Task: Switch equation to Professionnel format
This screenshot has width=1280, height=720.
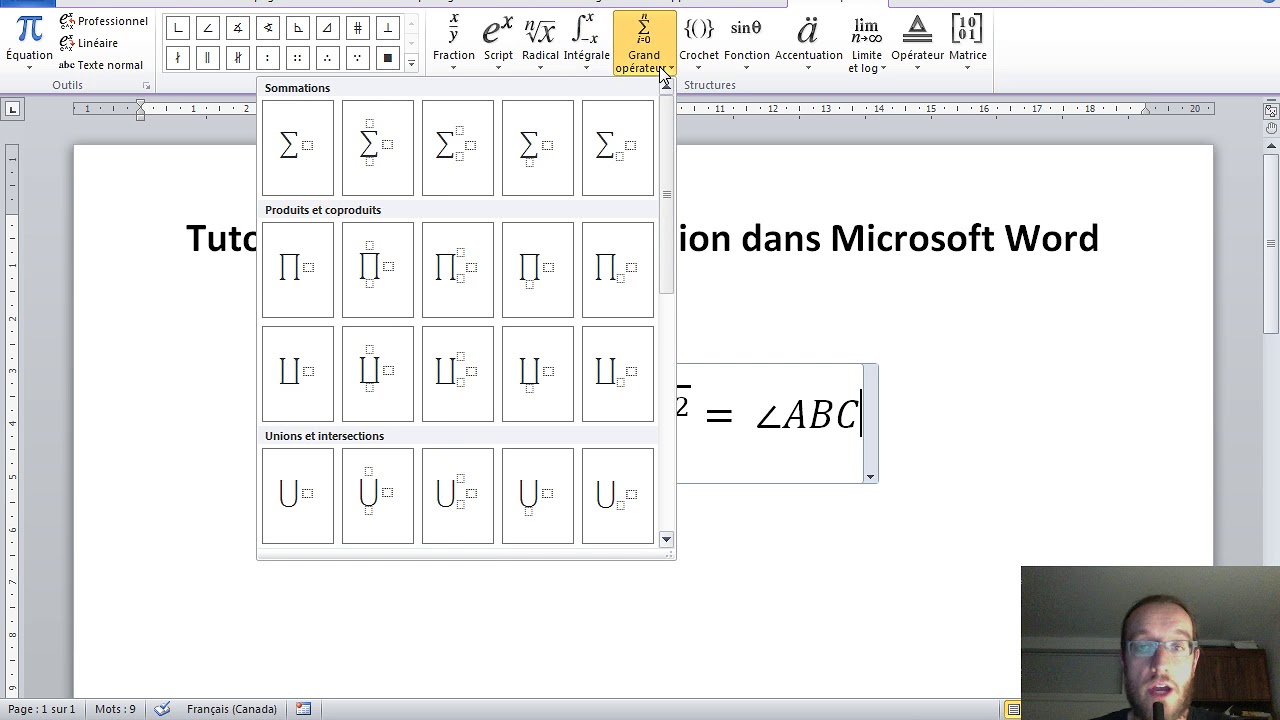Action: (103, 21)
